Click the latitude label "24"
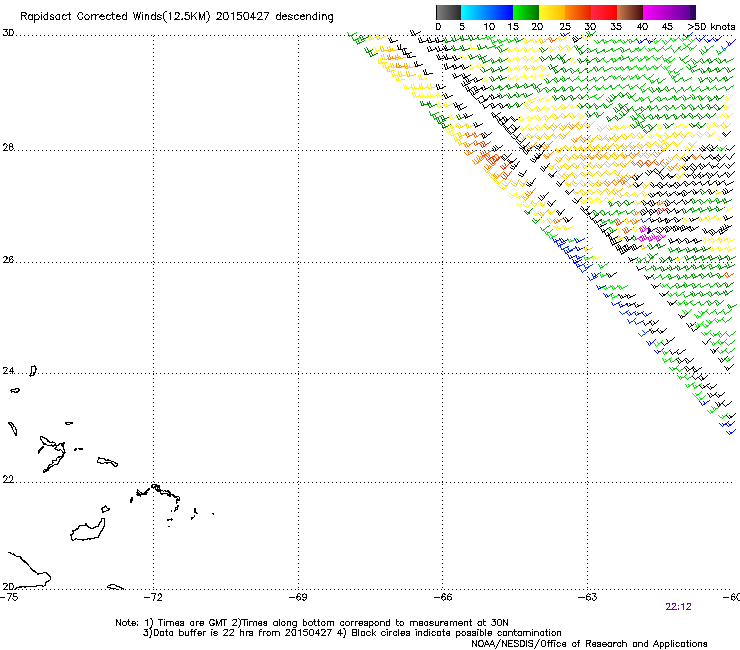Image resolution: width=740 pixels, height=650 pixels. click(x=8, y=371)
